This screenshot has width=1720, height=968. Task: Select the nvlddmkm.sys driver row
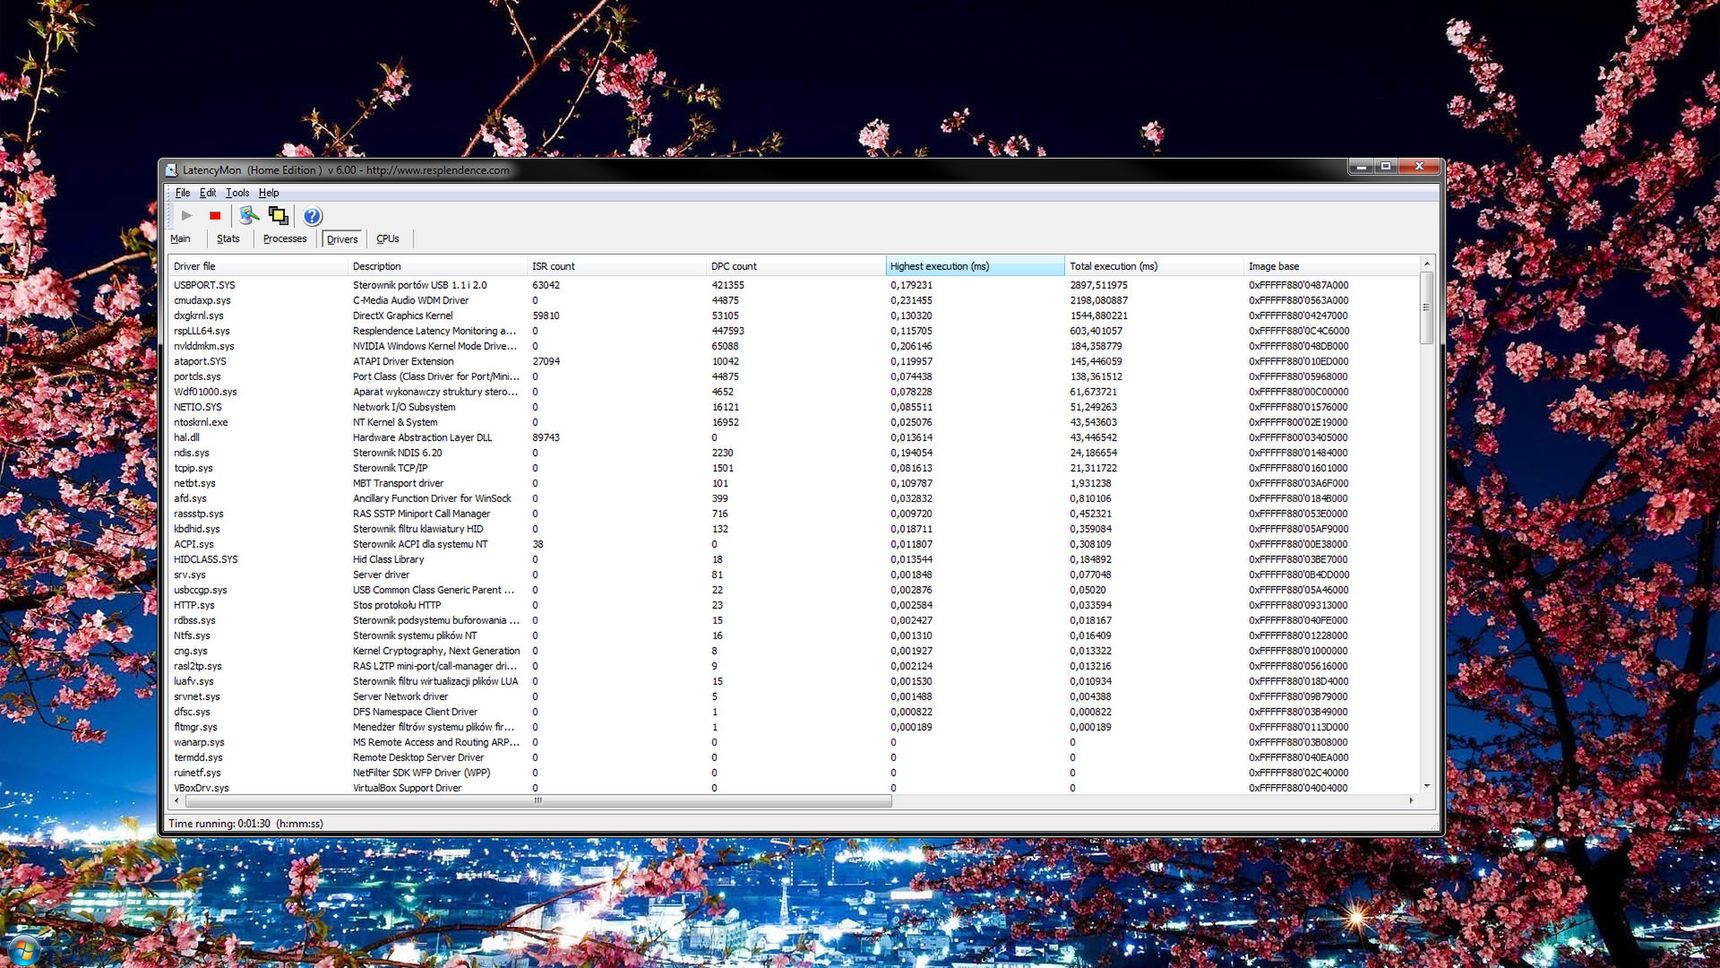pyautogui.click(x=794, y=346)
